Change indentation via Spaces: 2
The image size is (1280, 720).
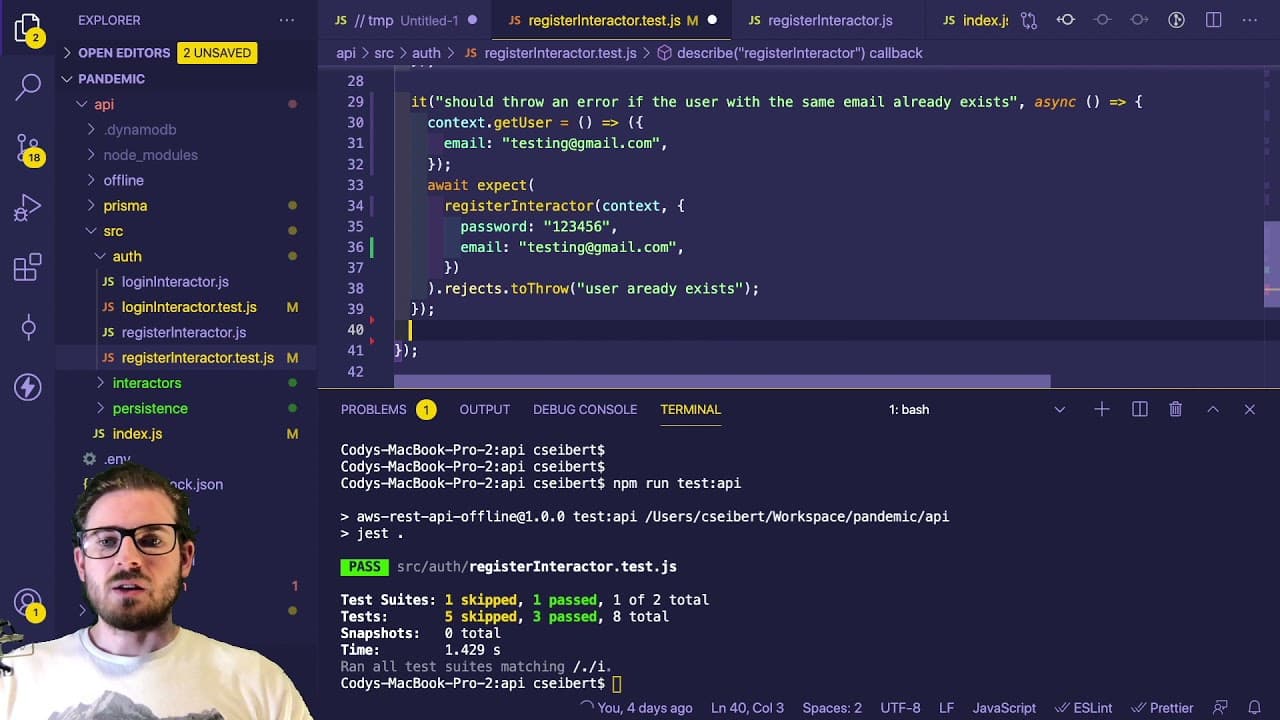point(831,707)
